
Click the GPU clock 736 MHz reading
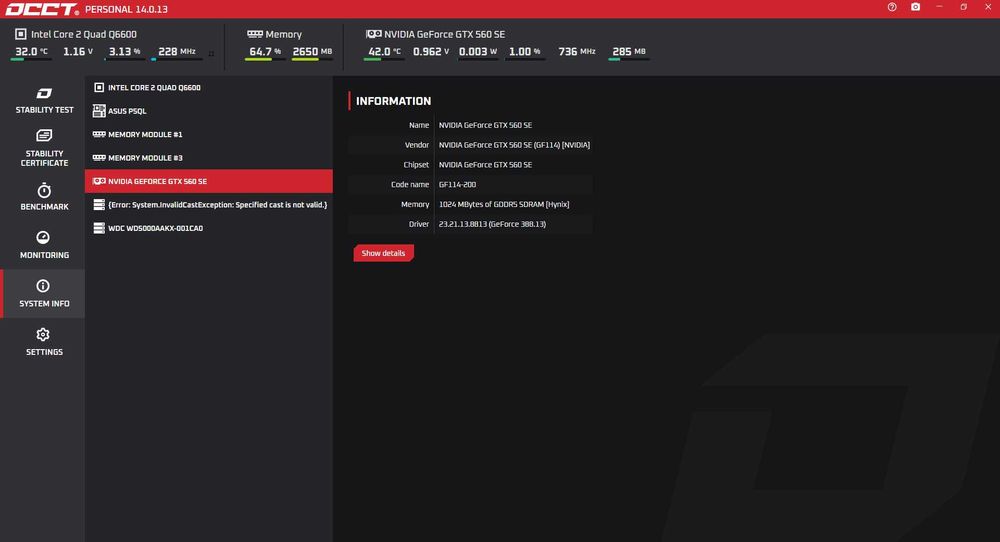coord(577,52)
